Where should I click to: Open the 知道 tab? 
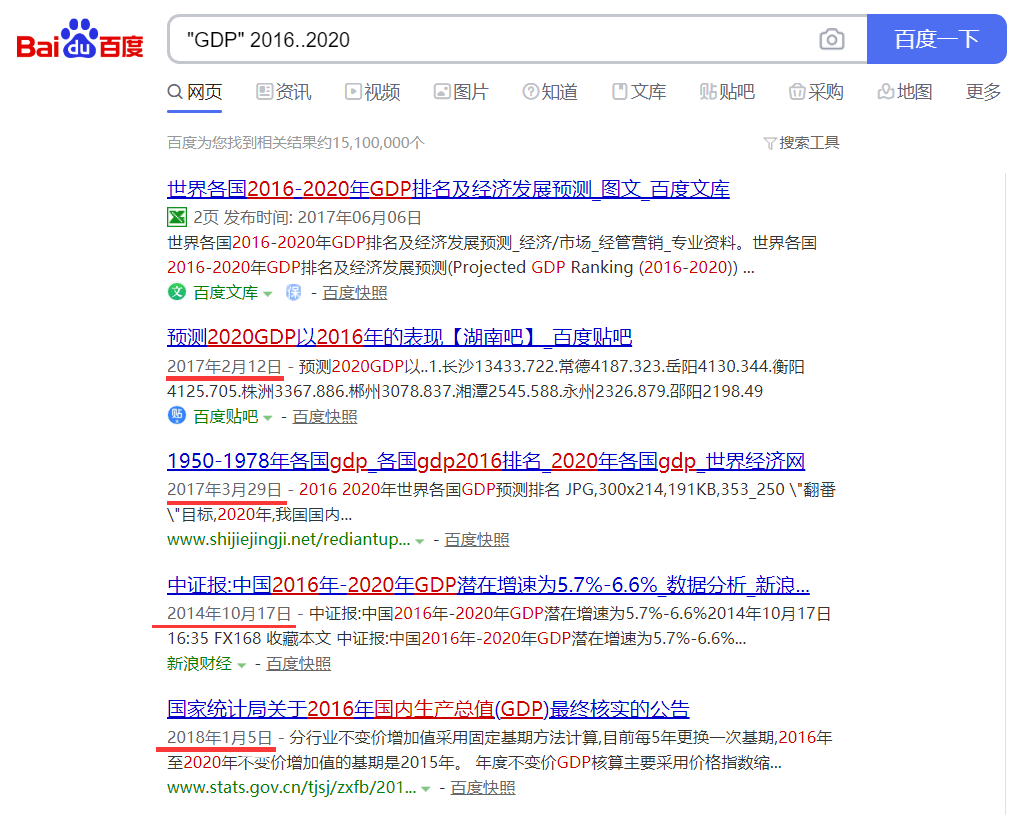pos(550,92)
